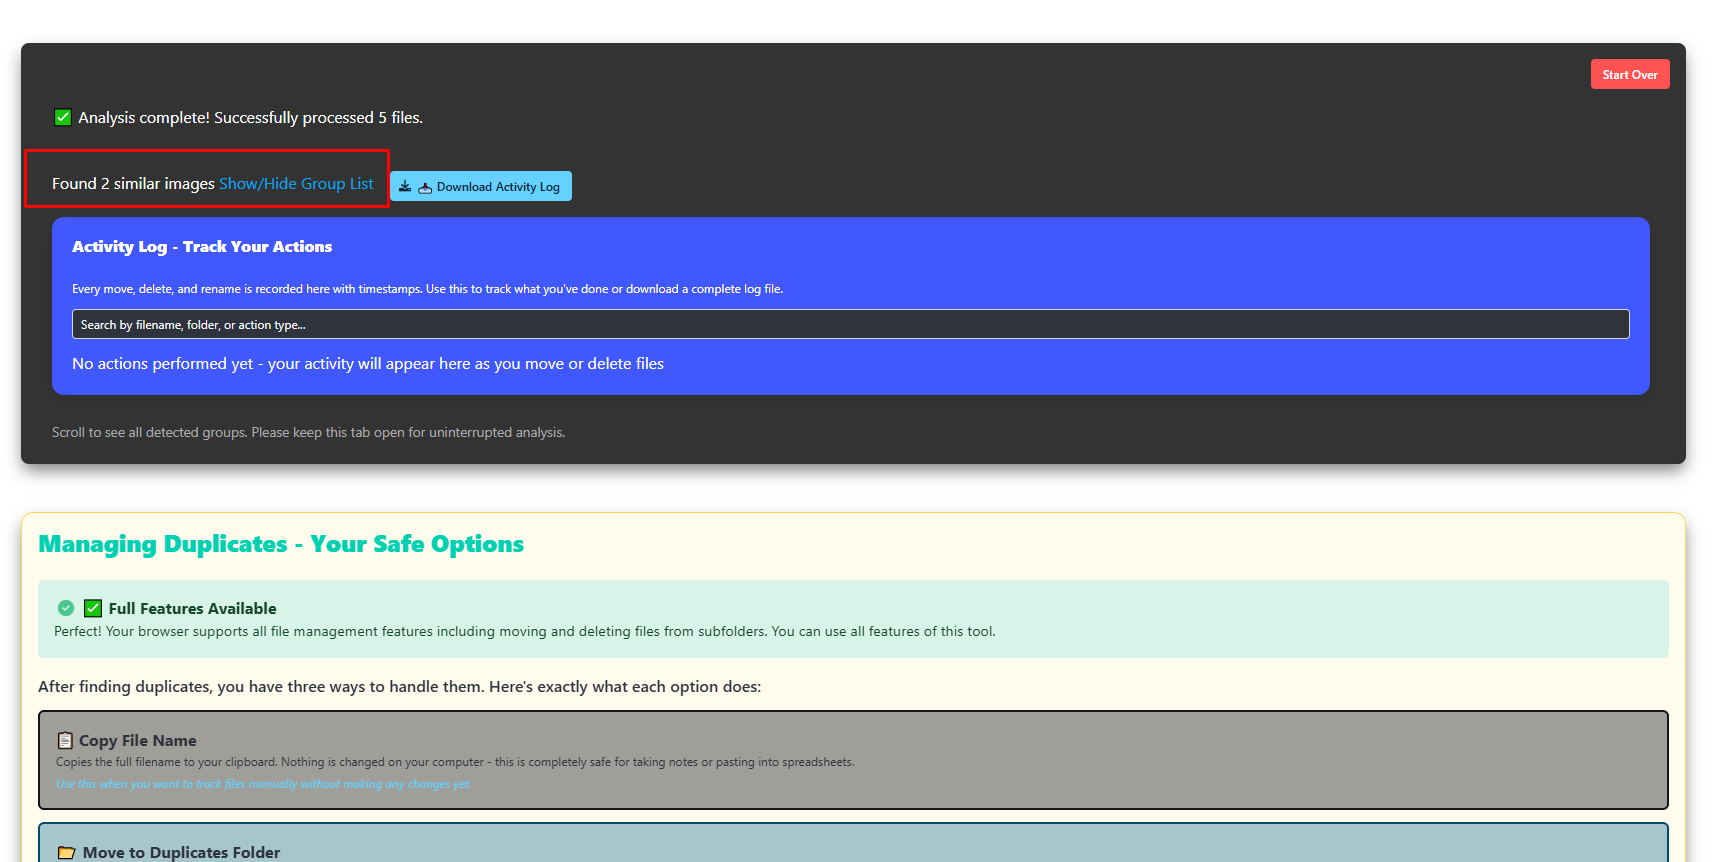Screen dimensions: 1721x862
Task: Click 'Scroll to see all detected groups' note
Action: click(x=308, y=433)
